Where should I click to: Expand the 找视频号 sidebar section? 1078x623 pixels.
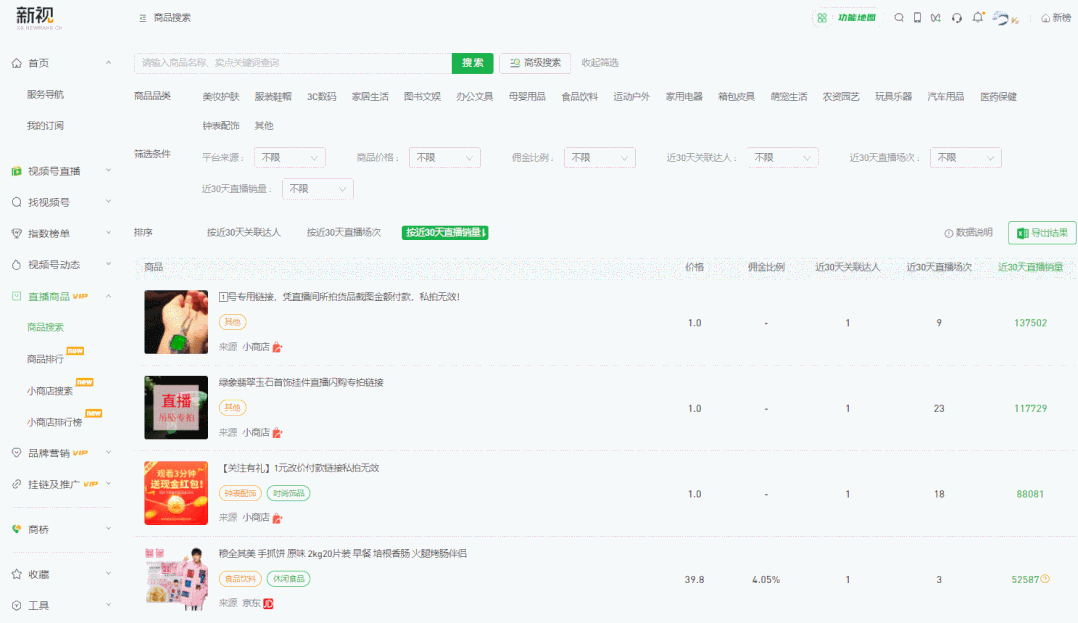coord(108,201)
